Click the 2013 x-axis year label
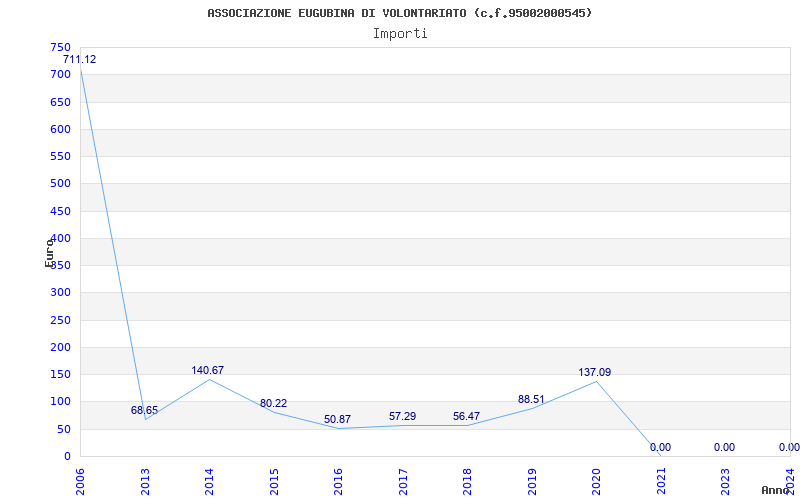Viewport: 800px width, 500px height. coord(145,482)
